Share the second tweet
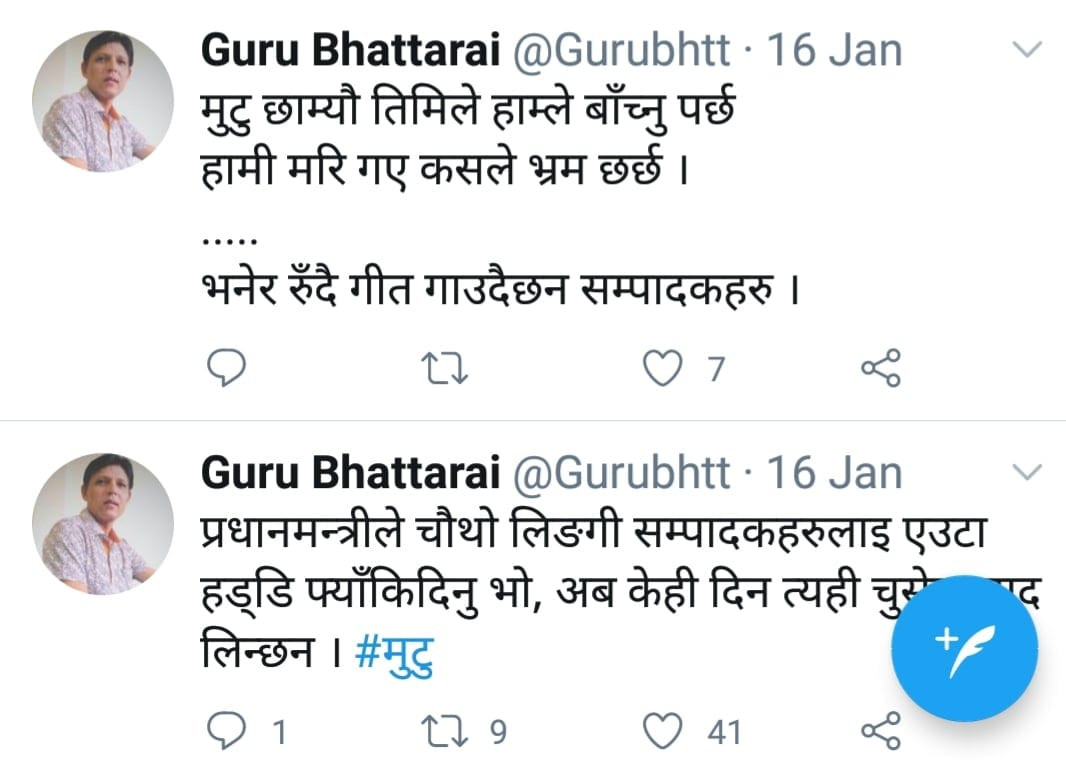 [x=880, y=731]
